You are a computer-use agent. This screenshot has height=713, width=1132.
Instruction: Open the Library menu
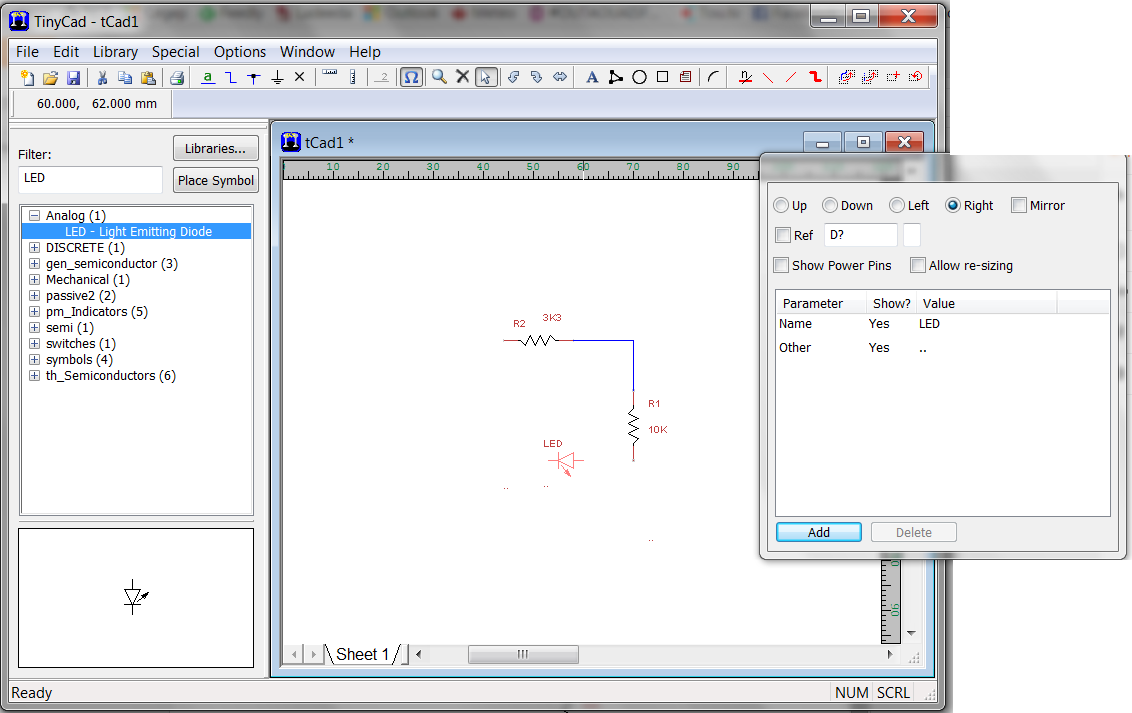[115, 52]
